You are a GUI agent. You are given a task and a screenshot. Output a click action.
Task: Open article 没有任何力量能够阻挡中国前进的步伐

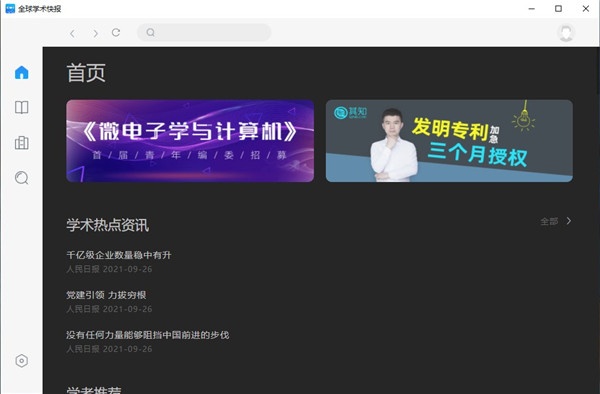[x=148, y=335]
